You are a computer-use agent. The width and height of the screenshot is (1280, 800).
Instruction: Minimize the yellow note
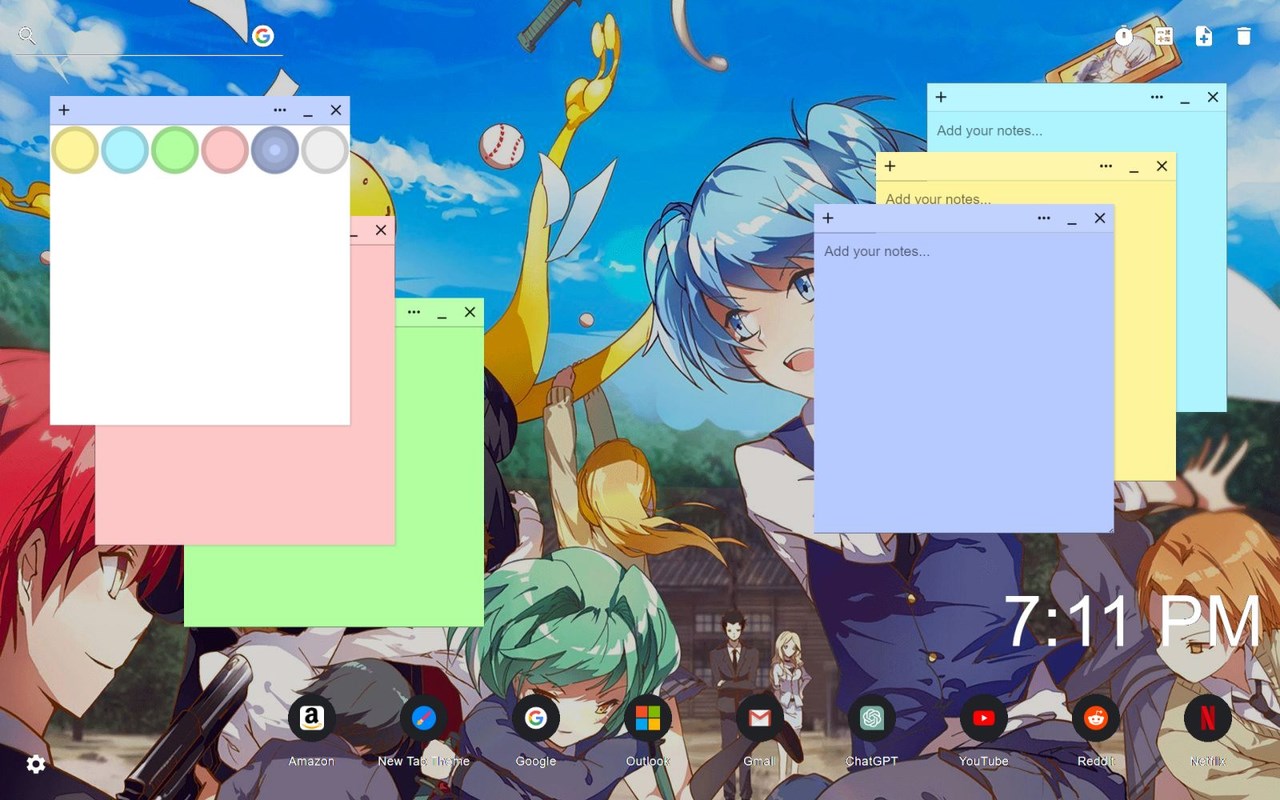click(x=1134, y=168)
